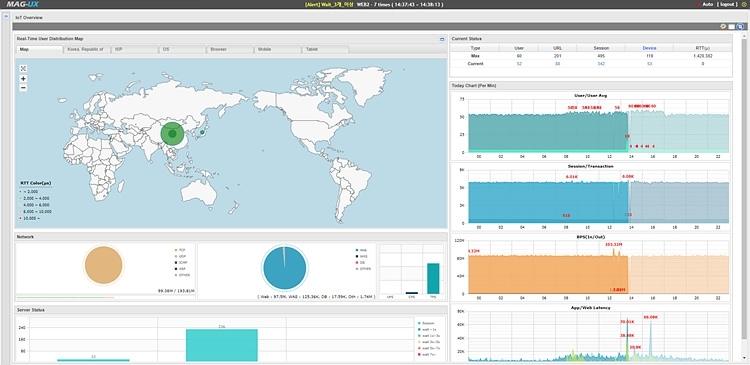Click the MAG-UX logo
The height and width of the screenshot is (365, 750).
[x=22, y=4]
